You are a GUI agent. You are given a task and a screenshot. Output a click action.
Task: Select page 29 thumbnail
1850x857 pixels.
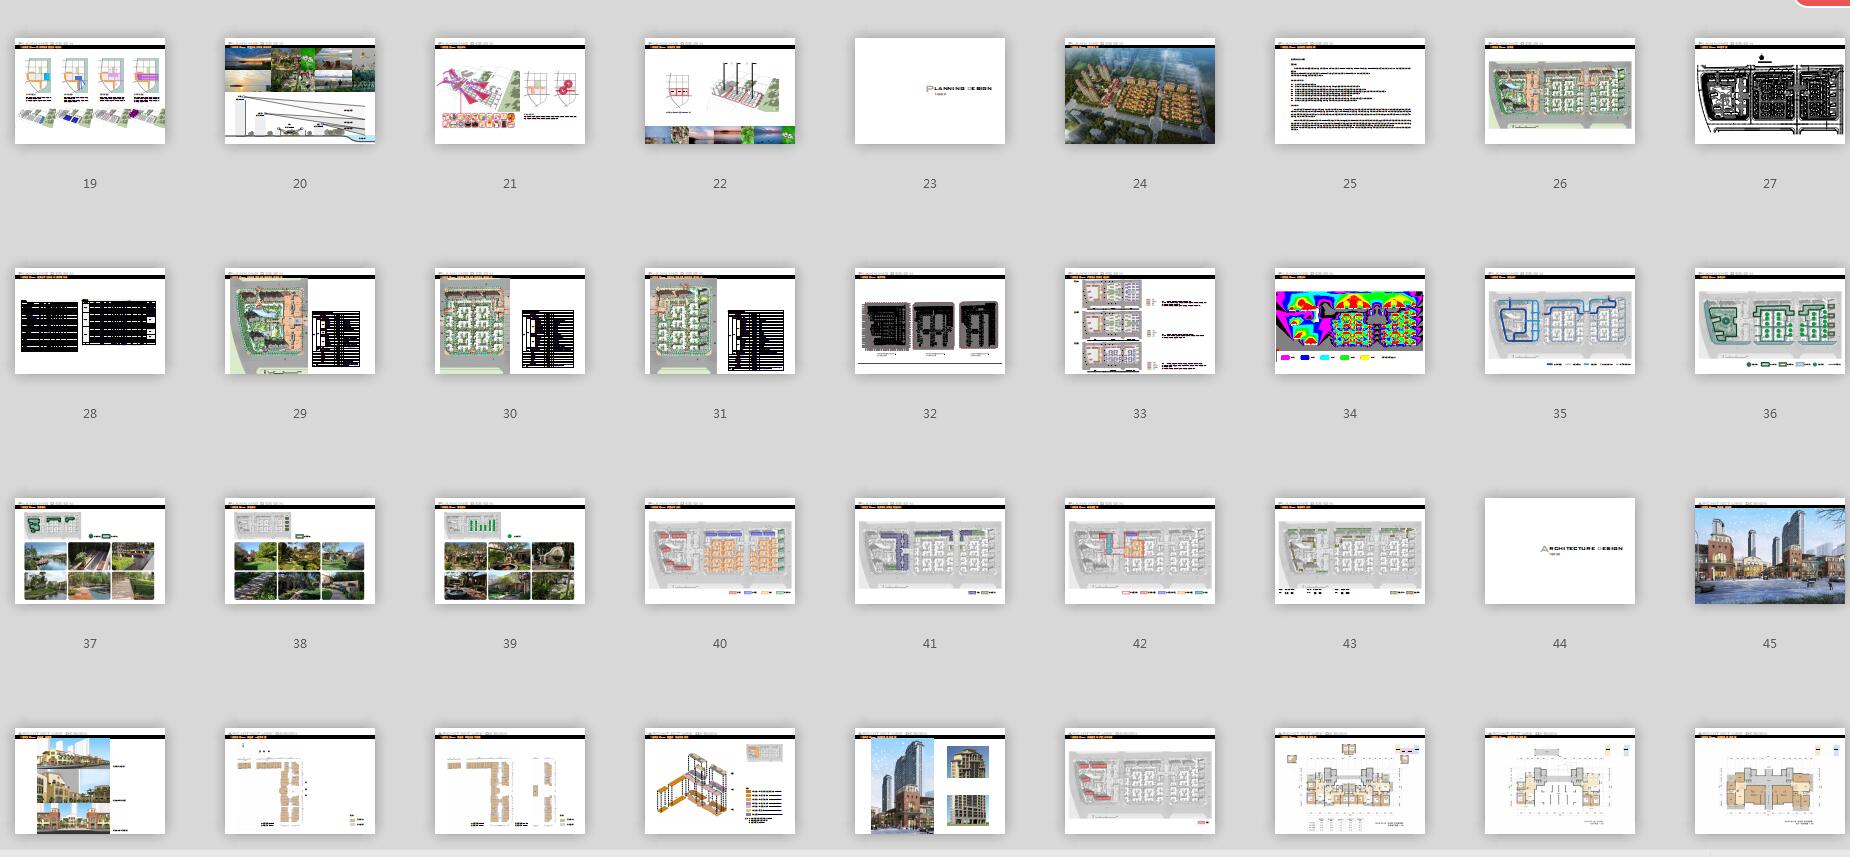pyautogui.click(x=300, y=321)
